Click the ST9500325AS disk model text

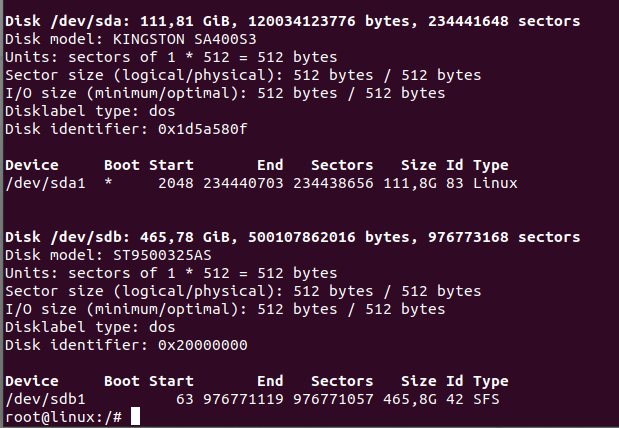(162, 255)
